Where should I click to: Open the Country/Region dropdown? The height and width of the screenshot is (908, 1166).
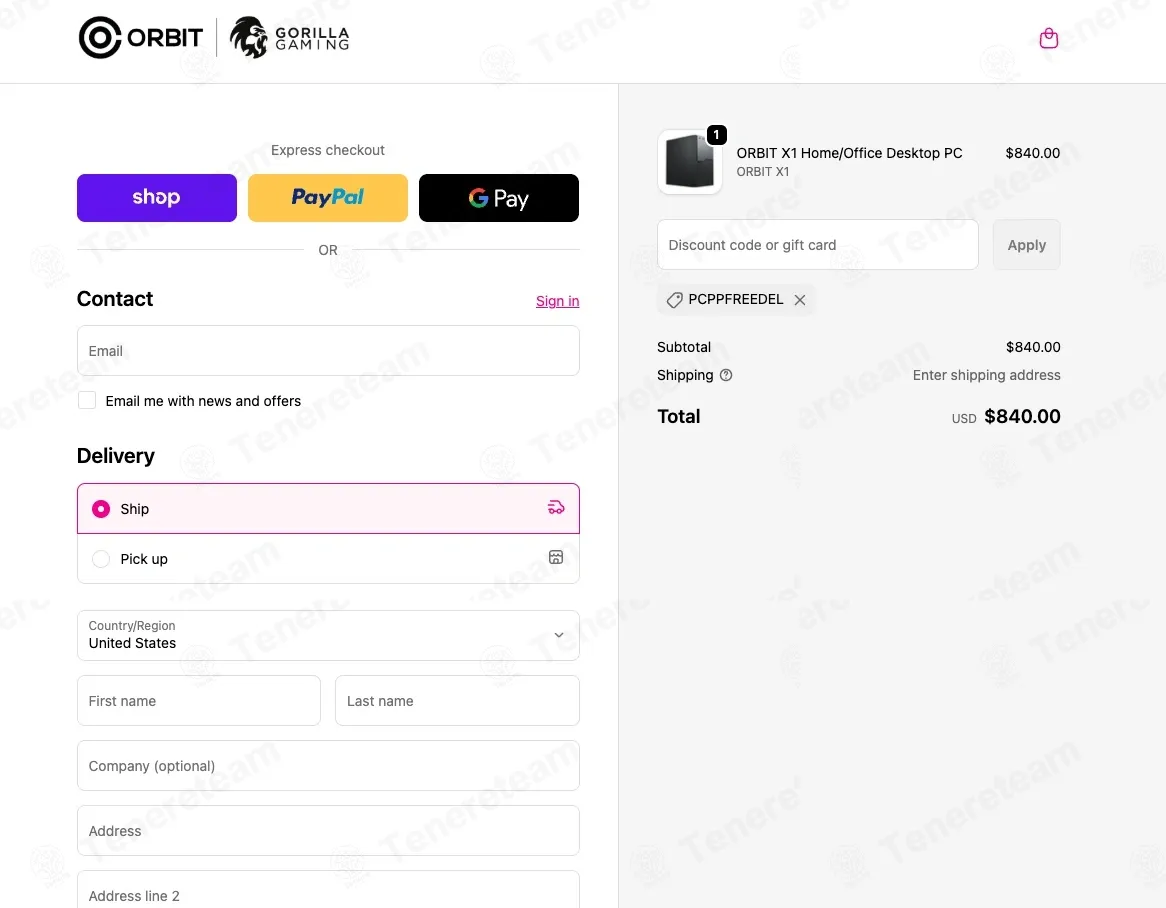tap(328, 635)
